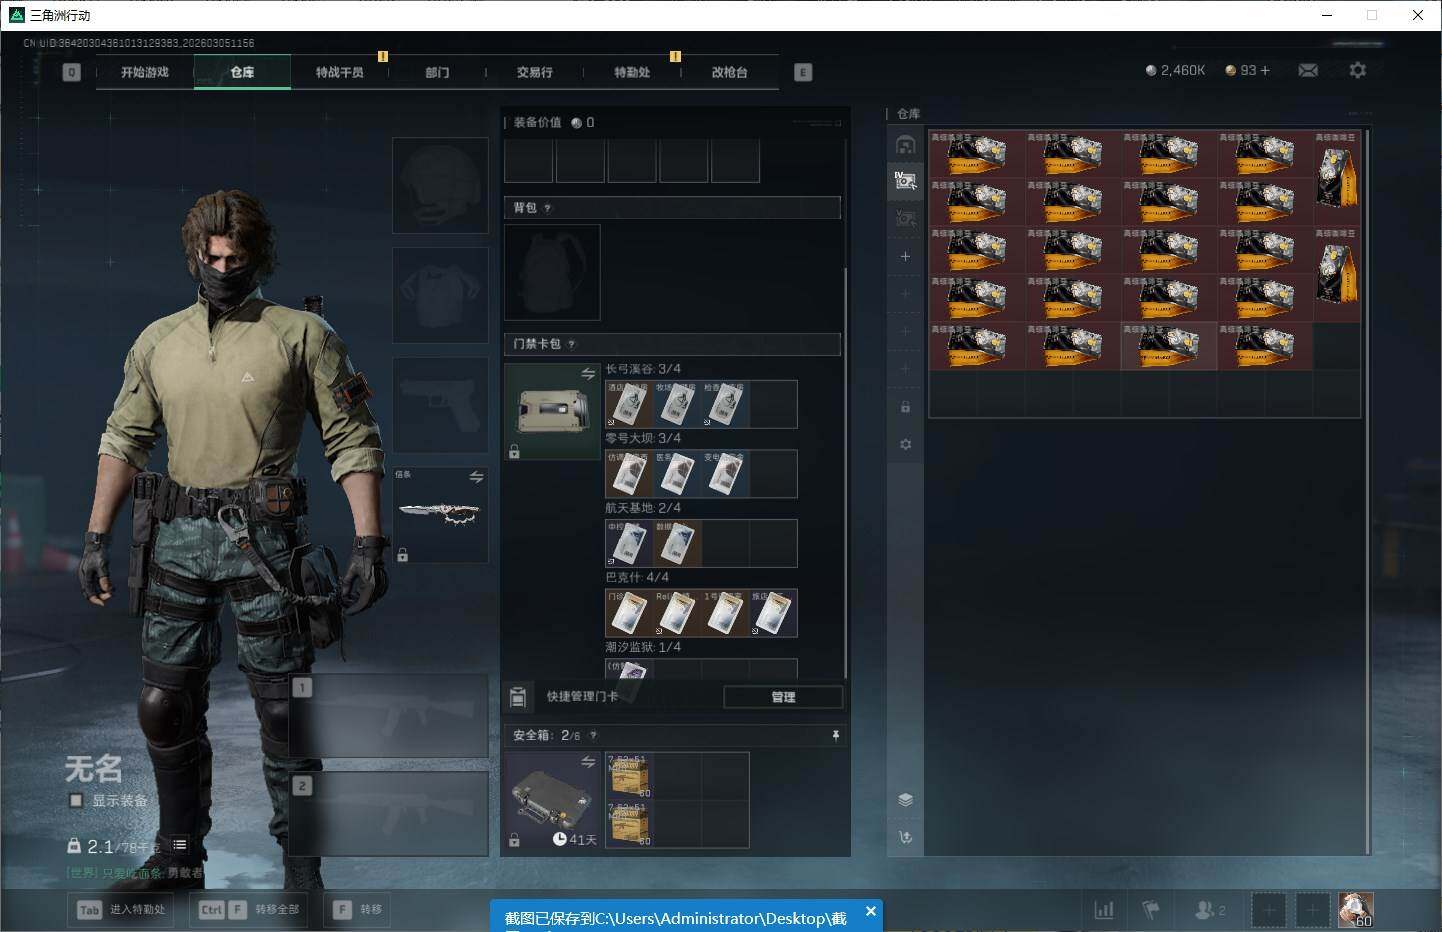Open weight details list icon
Image resolution: width=1442 pixels, height=932 pixels.
(180, 845)
